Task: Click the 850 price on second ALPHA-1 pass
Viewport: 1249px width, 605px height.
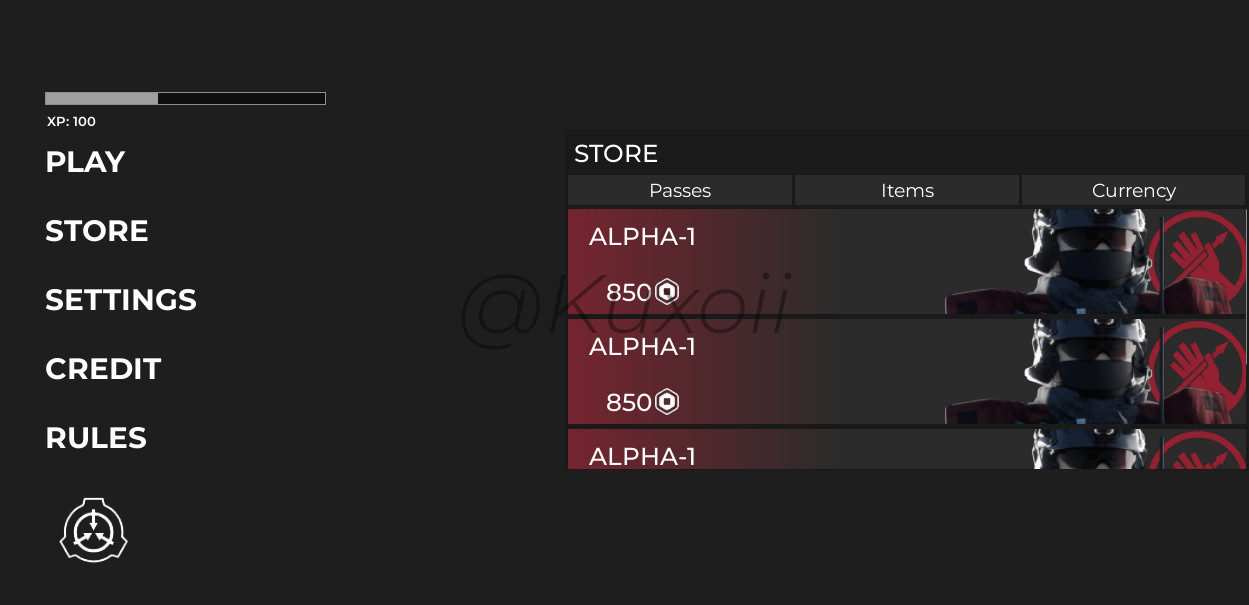Action: 629,402
